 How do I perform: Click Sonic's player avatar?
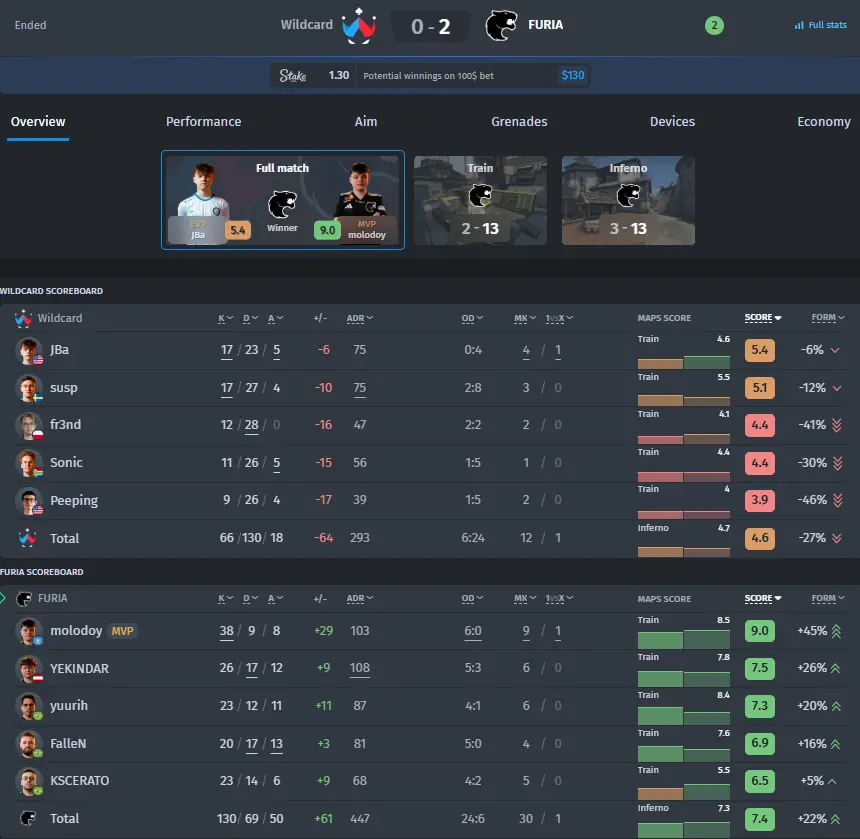29,463
